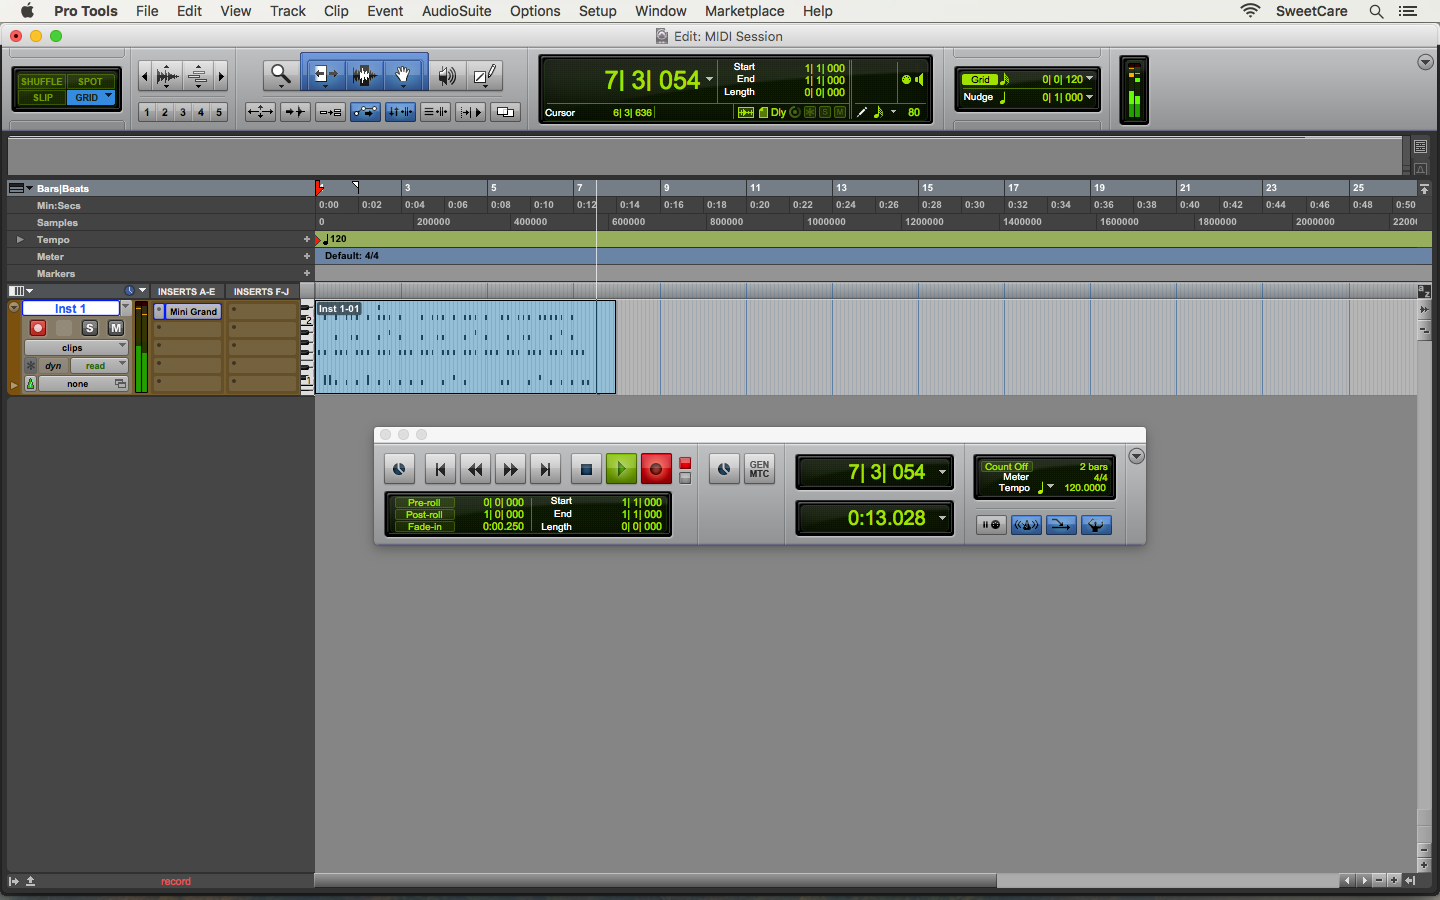Select the Zoomer tool

pos(280,74)
